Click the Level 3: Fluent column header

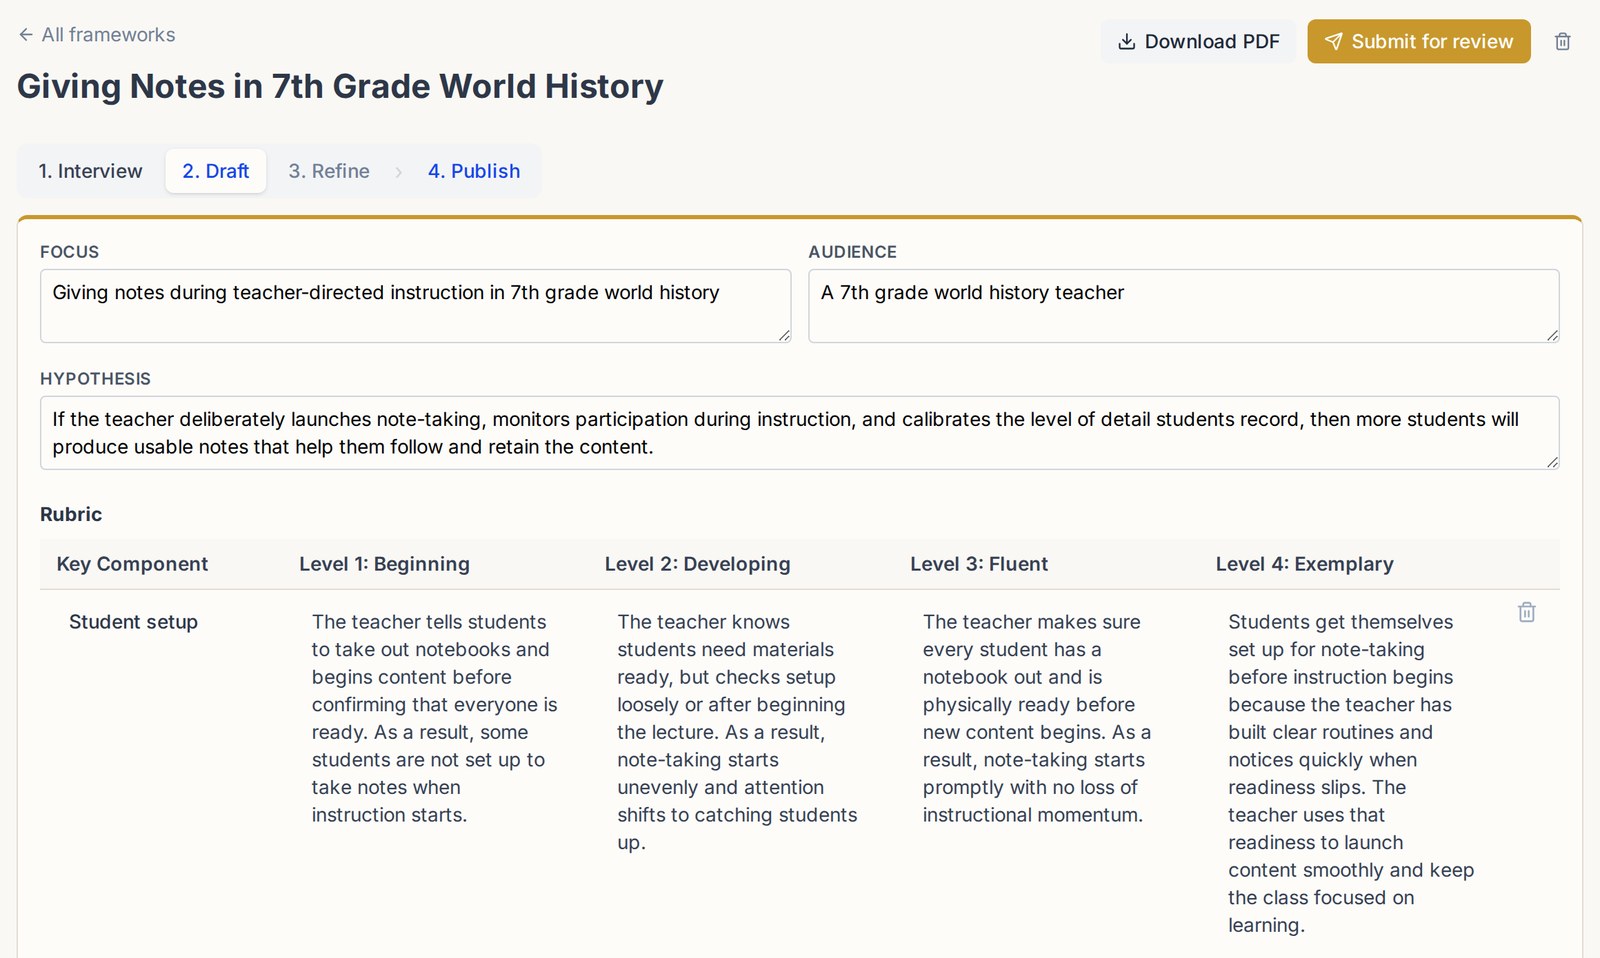979,564
